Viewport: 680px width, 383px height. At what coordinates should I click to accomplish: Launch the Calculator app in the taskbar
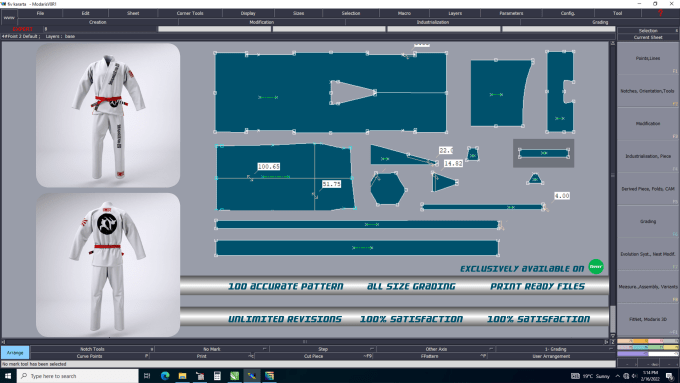point(217,376)
